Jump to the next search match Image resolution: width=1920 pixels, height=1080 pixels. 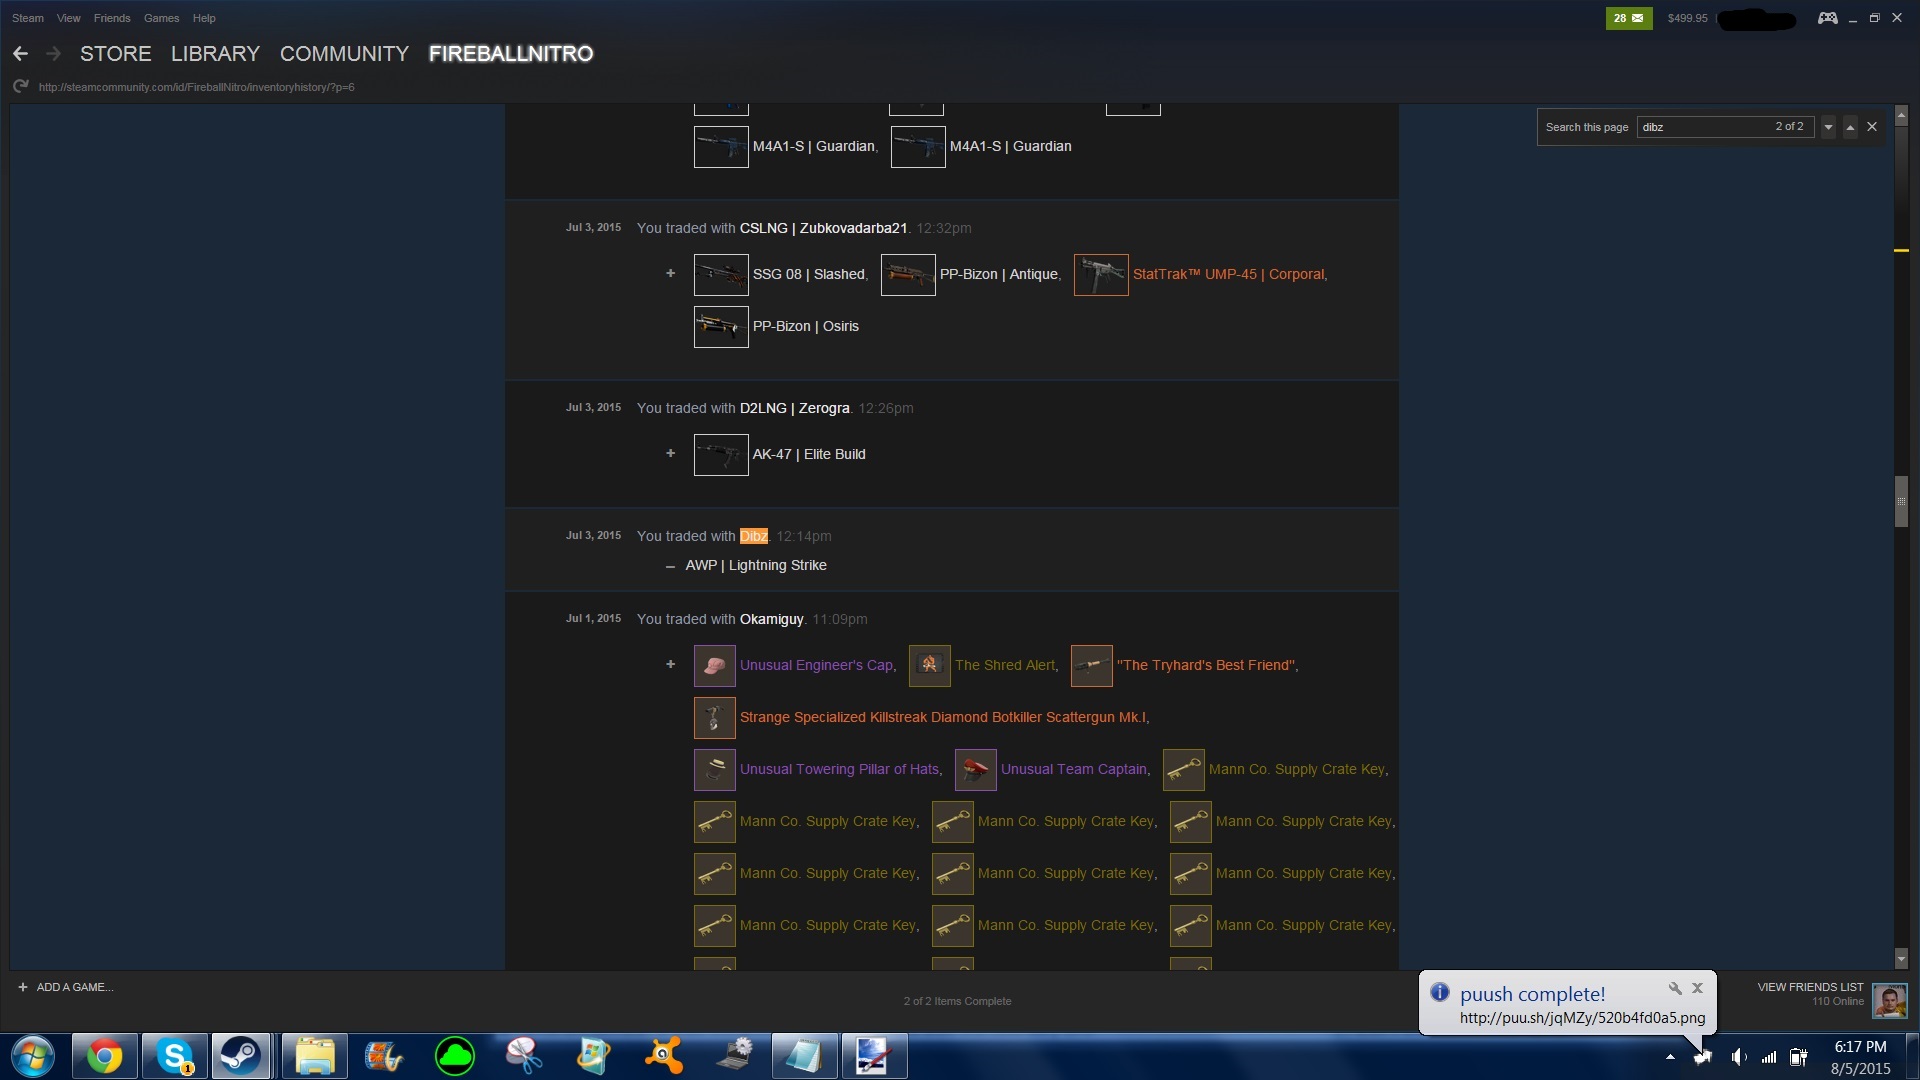coord(1828,127)
